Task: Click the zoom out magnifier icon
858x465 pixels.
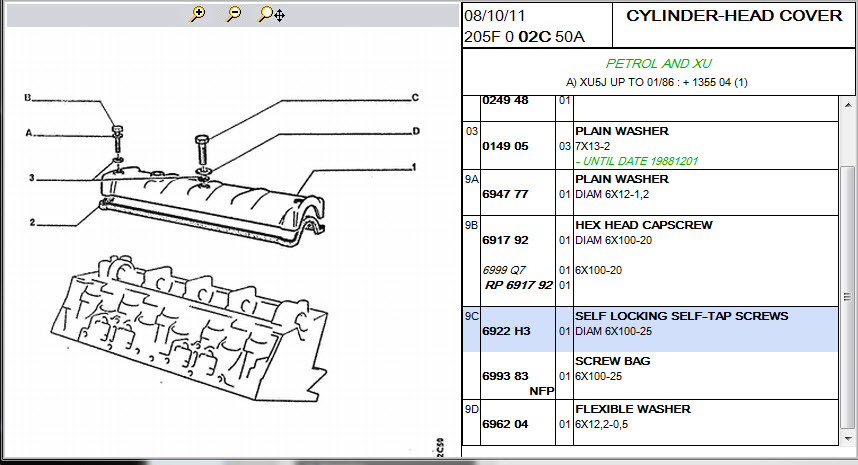Action: point(234,14)
